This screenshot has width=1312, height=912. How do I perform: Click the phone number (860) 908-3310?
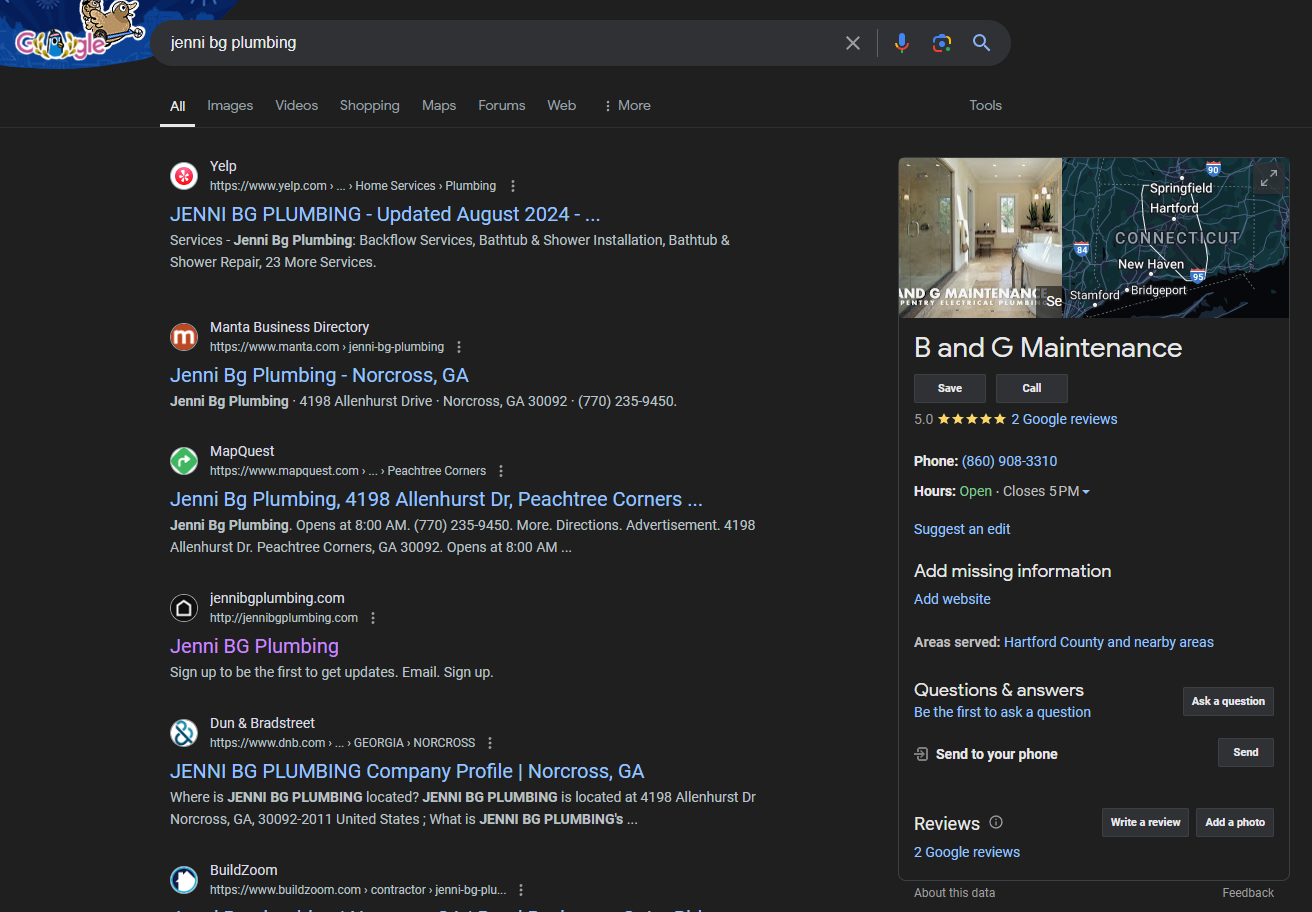point(1009,461)
